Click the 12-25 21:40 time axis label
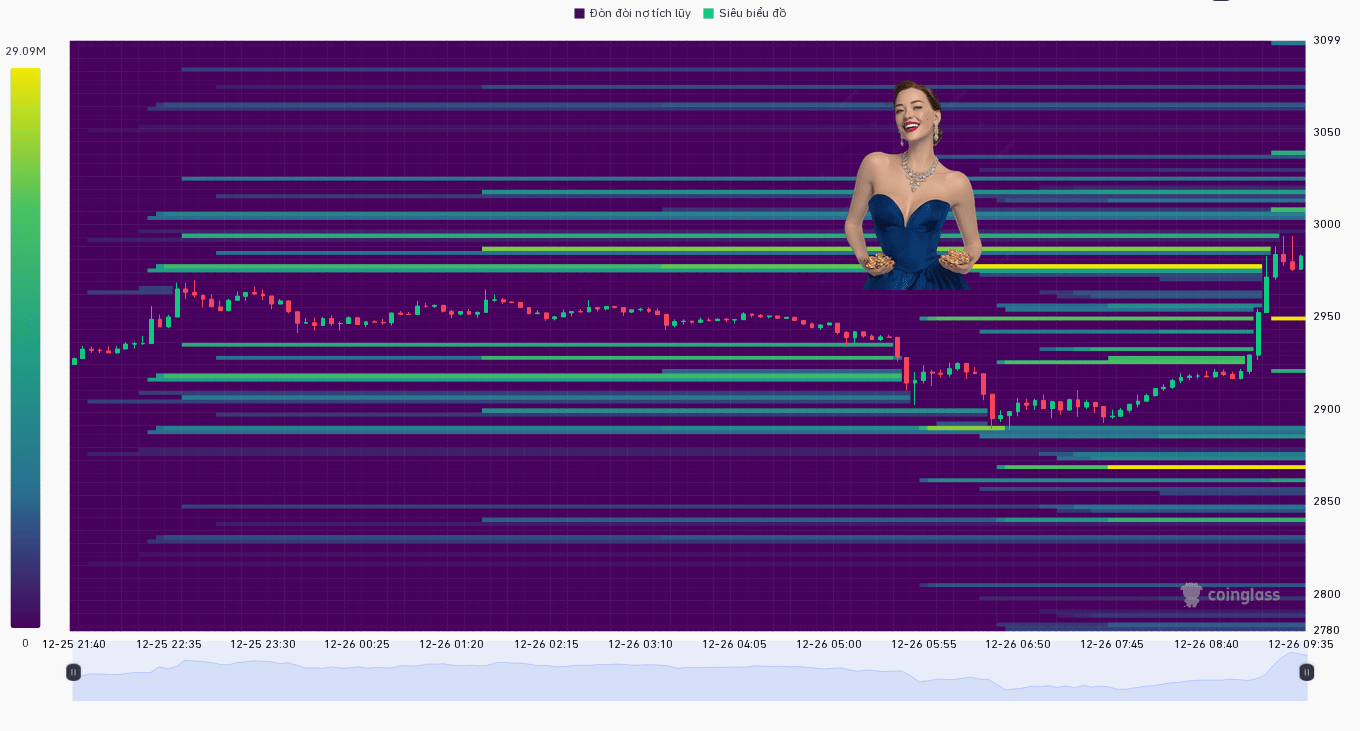The image size is (1360, 731). (74, 644)
